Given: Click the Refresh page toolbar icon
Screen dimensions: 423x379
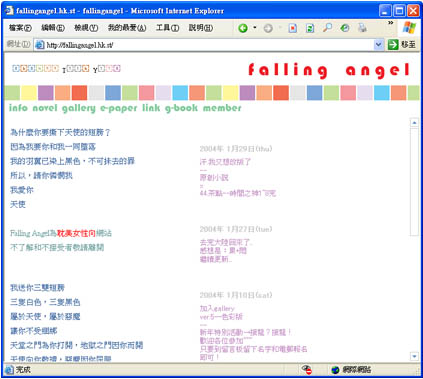Looking at the screenshot, I should click(310, 28).
